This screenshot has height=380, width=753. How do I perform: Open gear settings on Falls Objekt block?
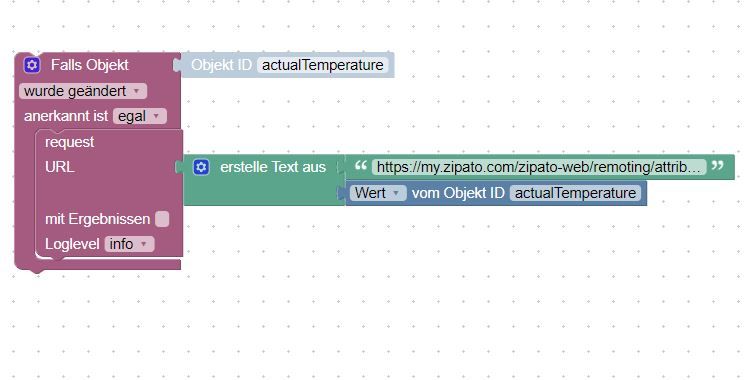32,65
